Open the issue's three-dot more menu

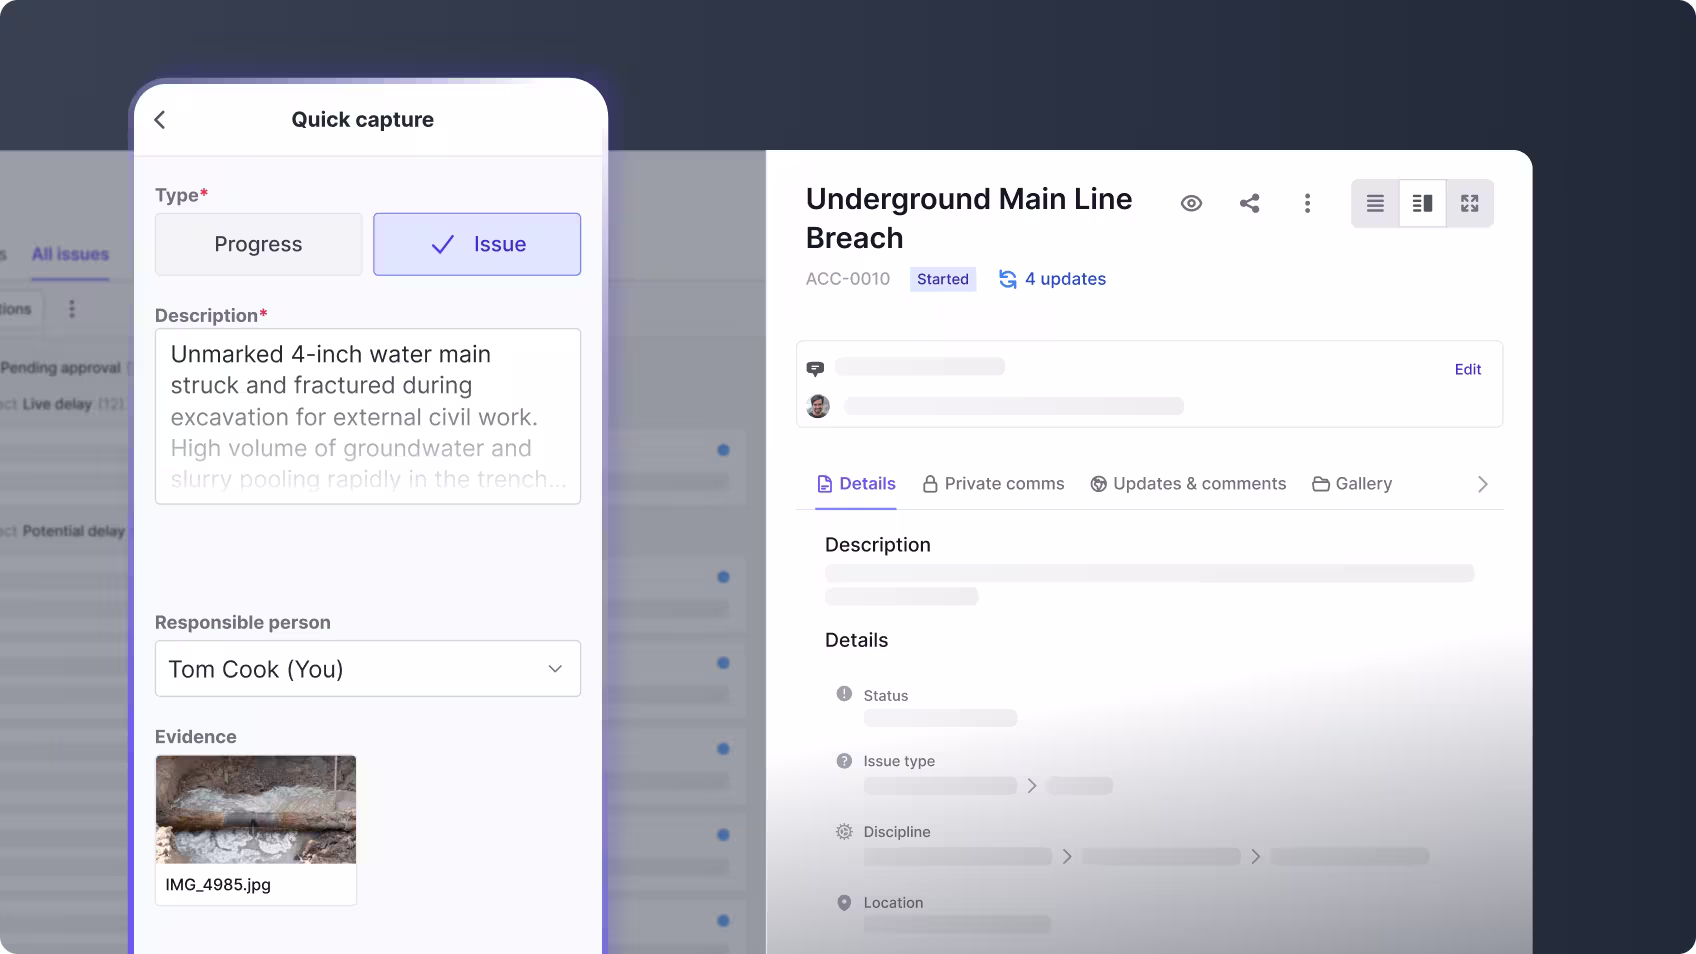[1307, 203]
